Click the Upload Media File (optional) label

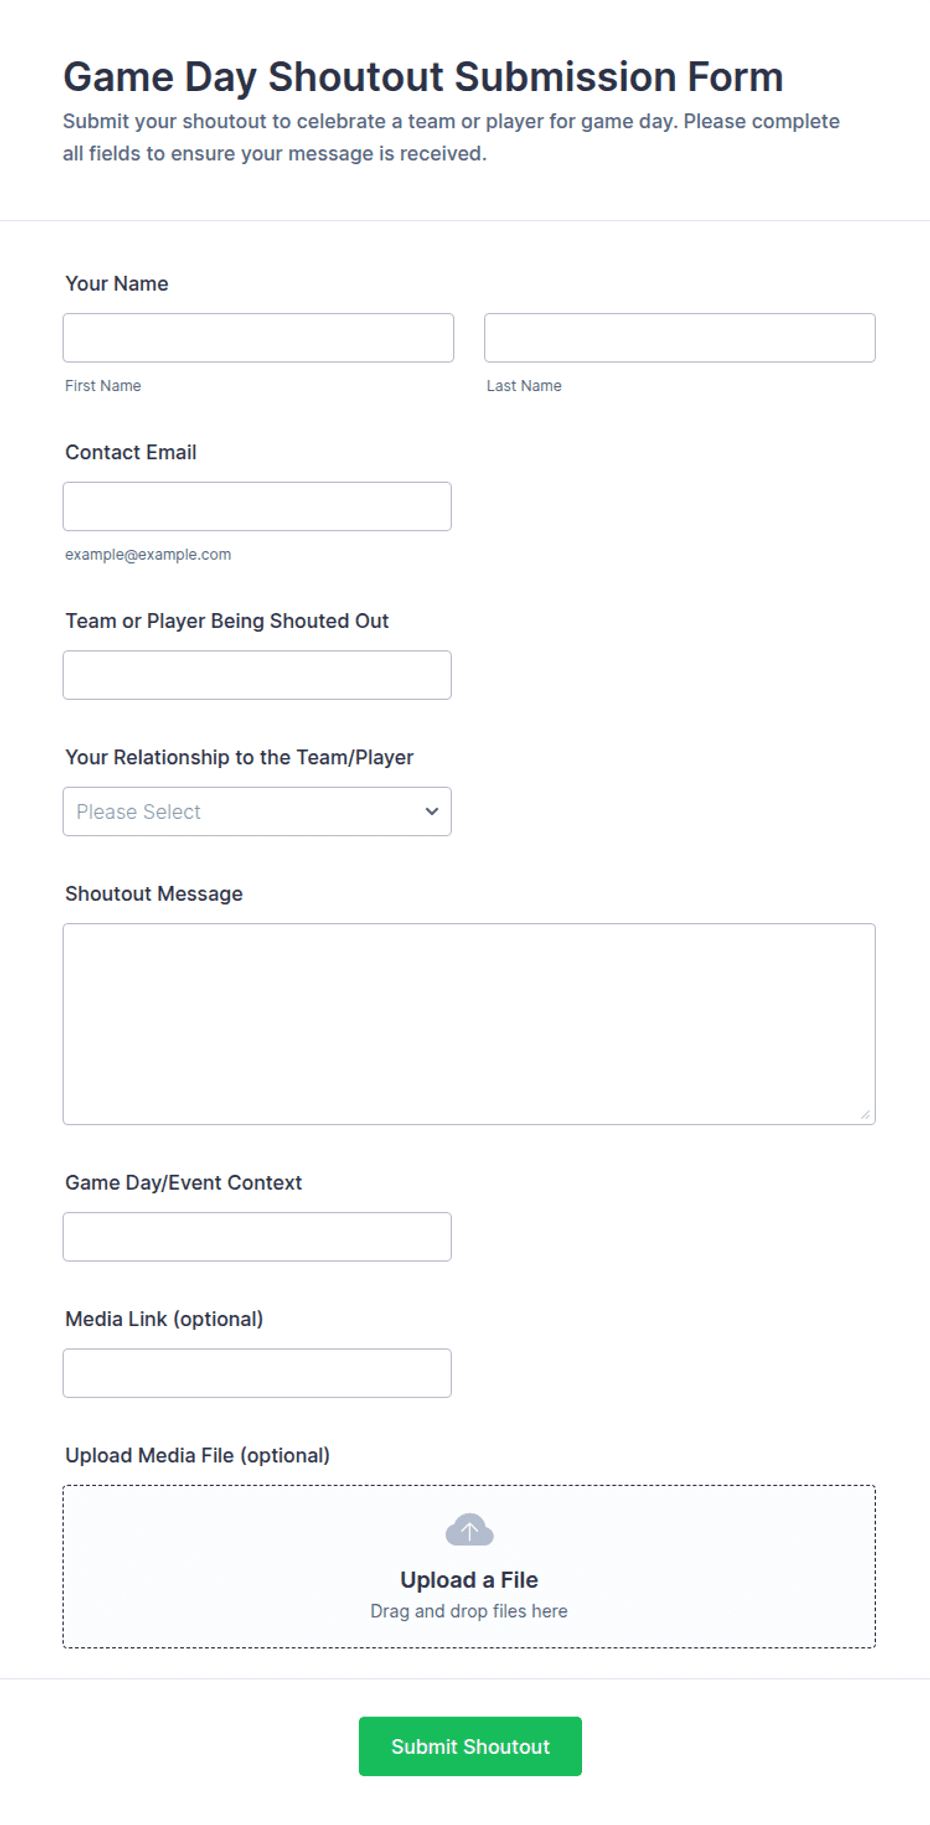tap(198, 1455)
